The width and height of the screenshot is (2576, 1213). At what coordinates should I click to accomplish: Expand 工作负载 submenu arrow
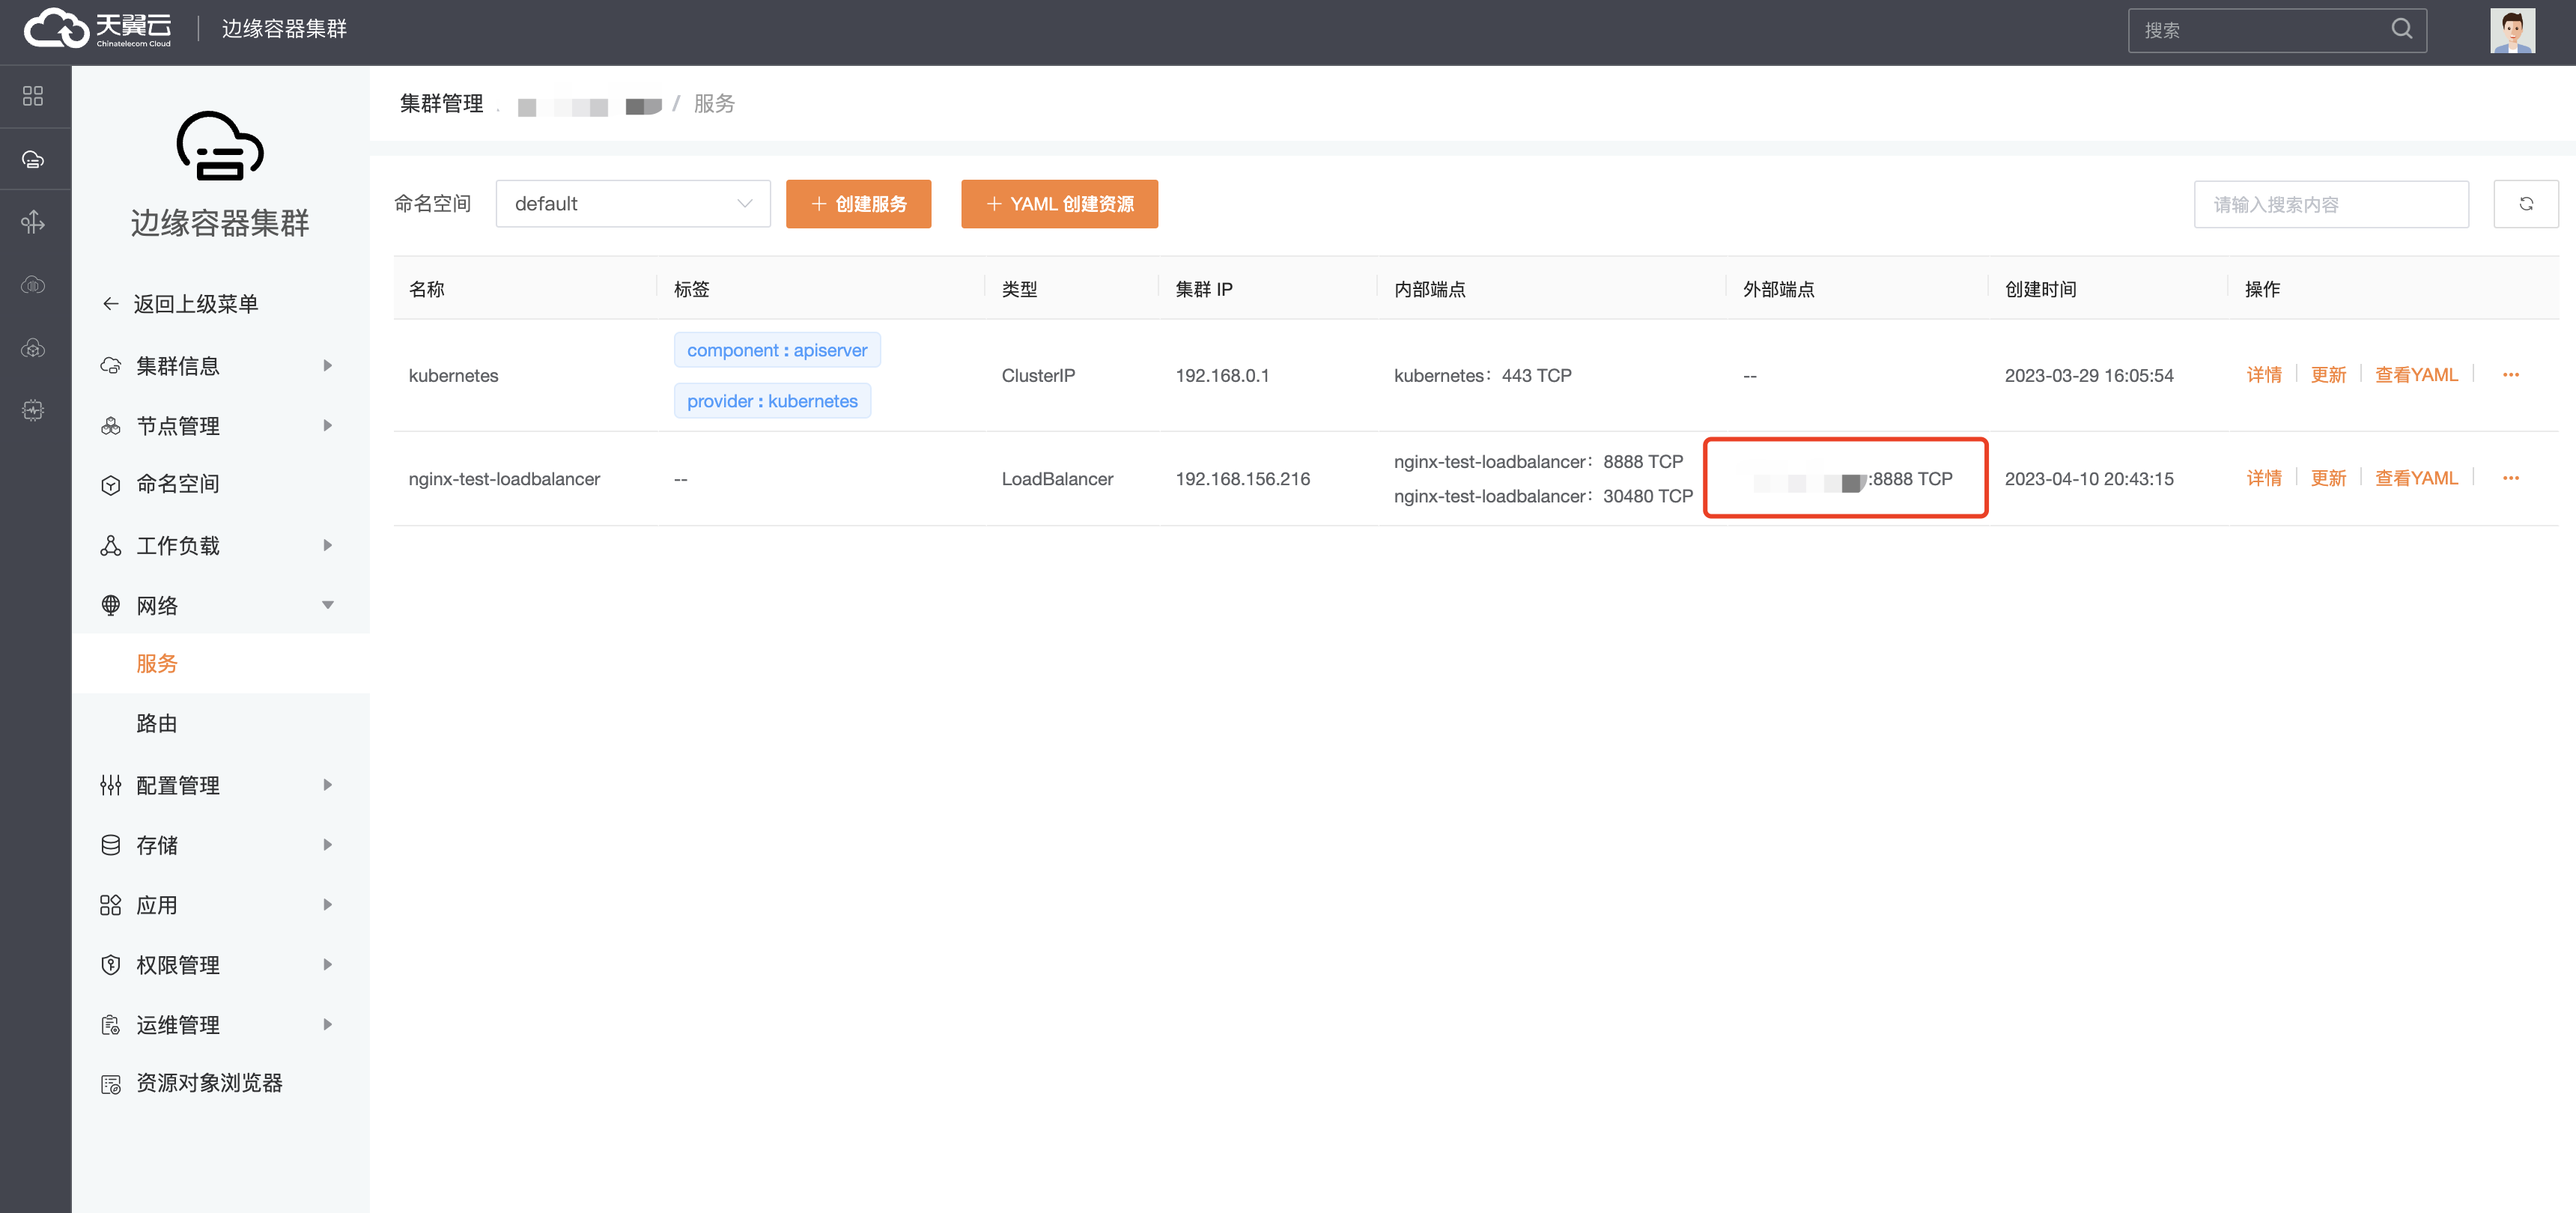coord(327,545)
